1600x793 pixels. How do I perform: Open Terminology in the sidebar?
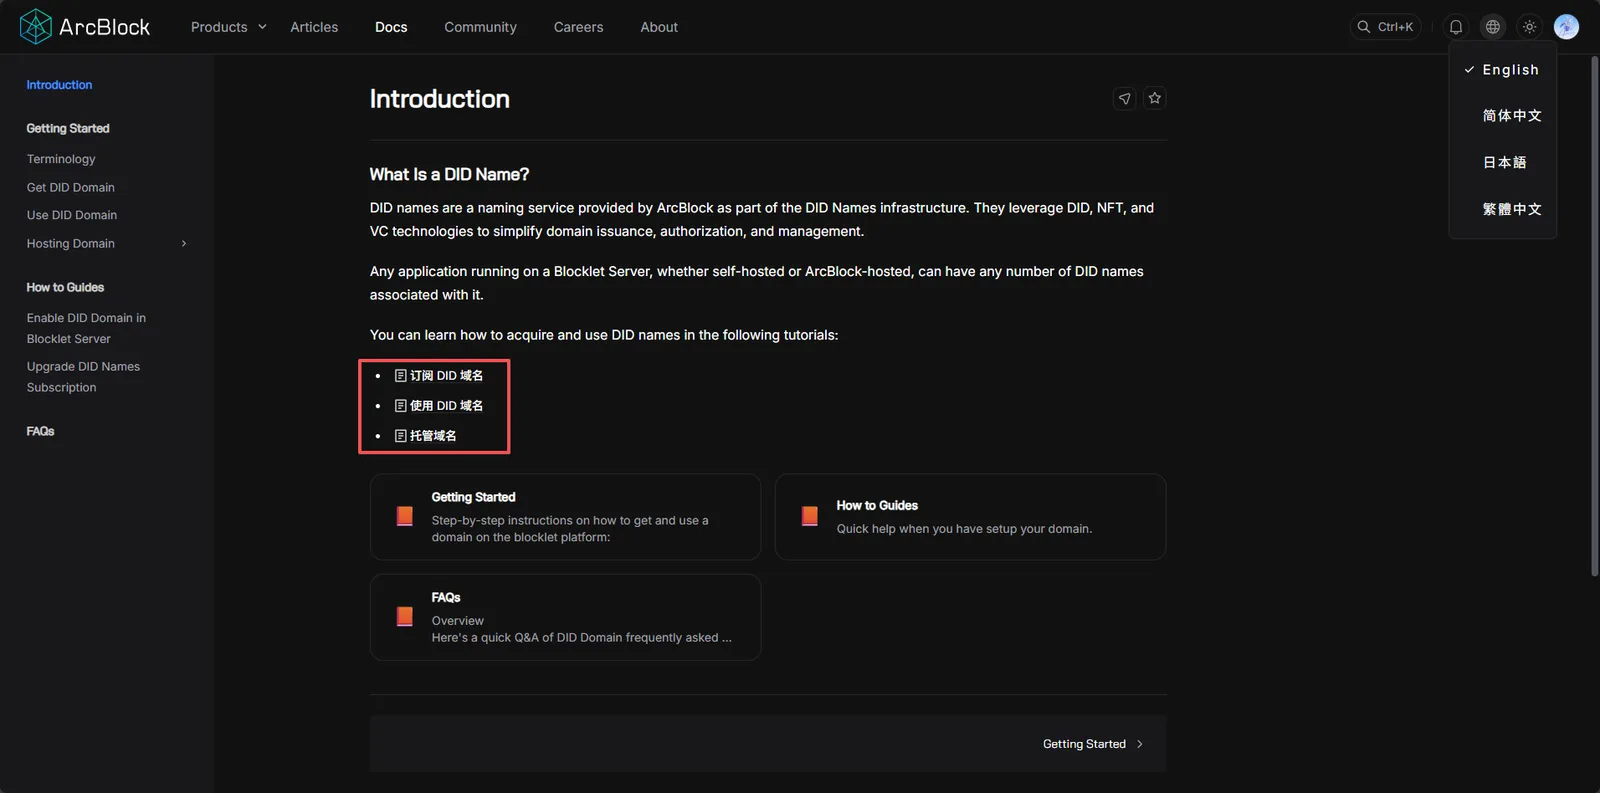[61, 159]
